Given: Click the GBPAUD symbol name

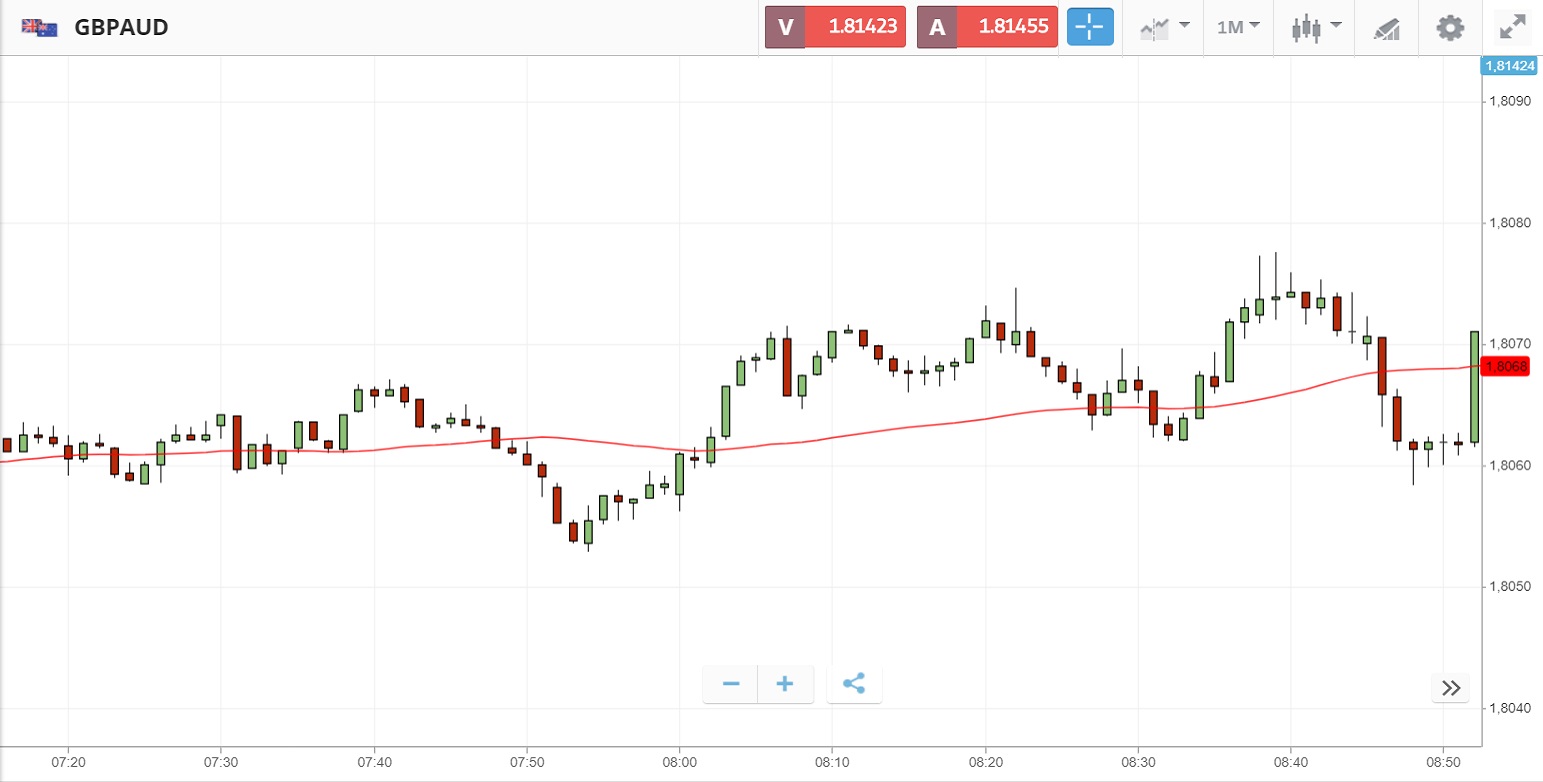Looking at the screenshot, I should pos(121,27).
